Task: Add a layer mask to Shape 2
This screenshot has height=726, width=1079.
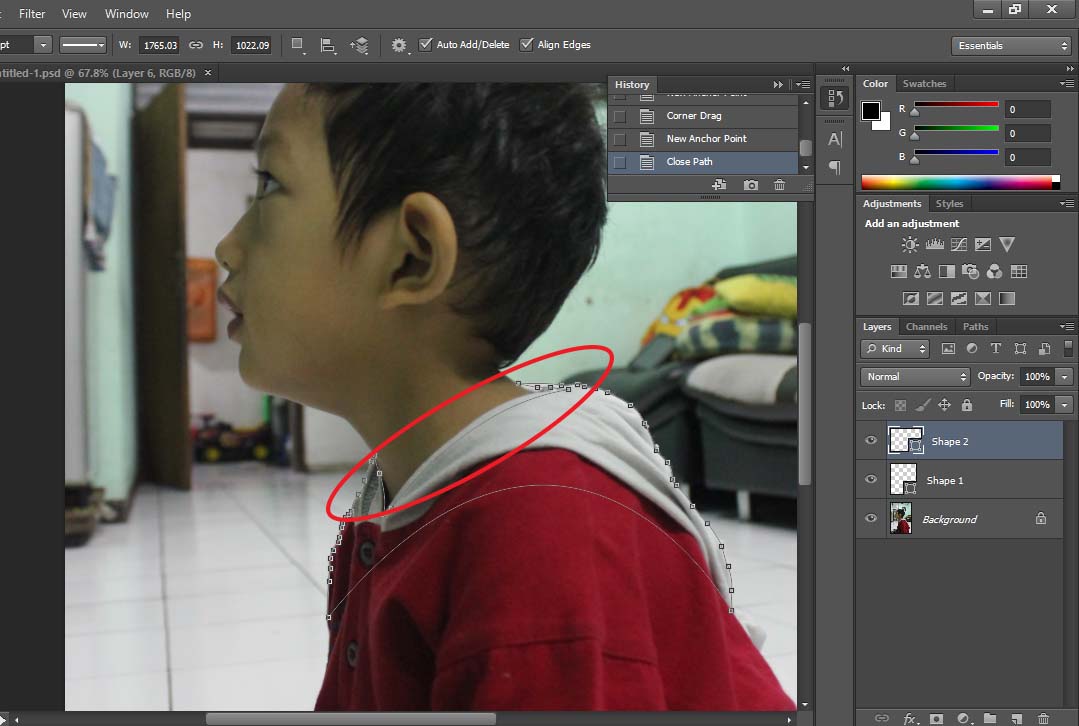Action: [x=937, y=718]
